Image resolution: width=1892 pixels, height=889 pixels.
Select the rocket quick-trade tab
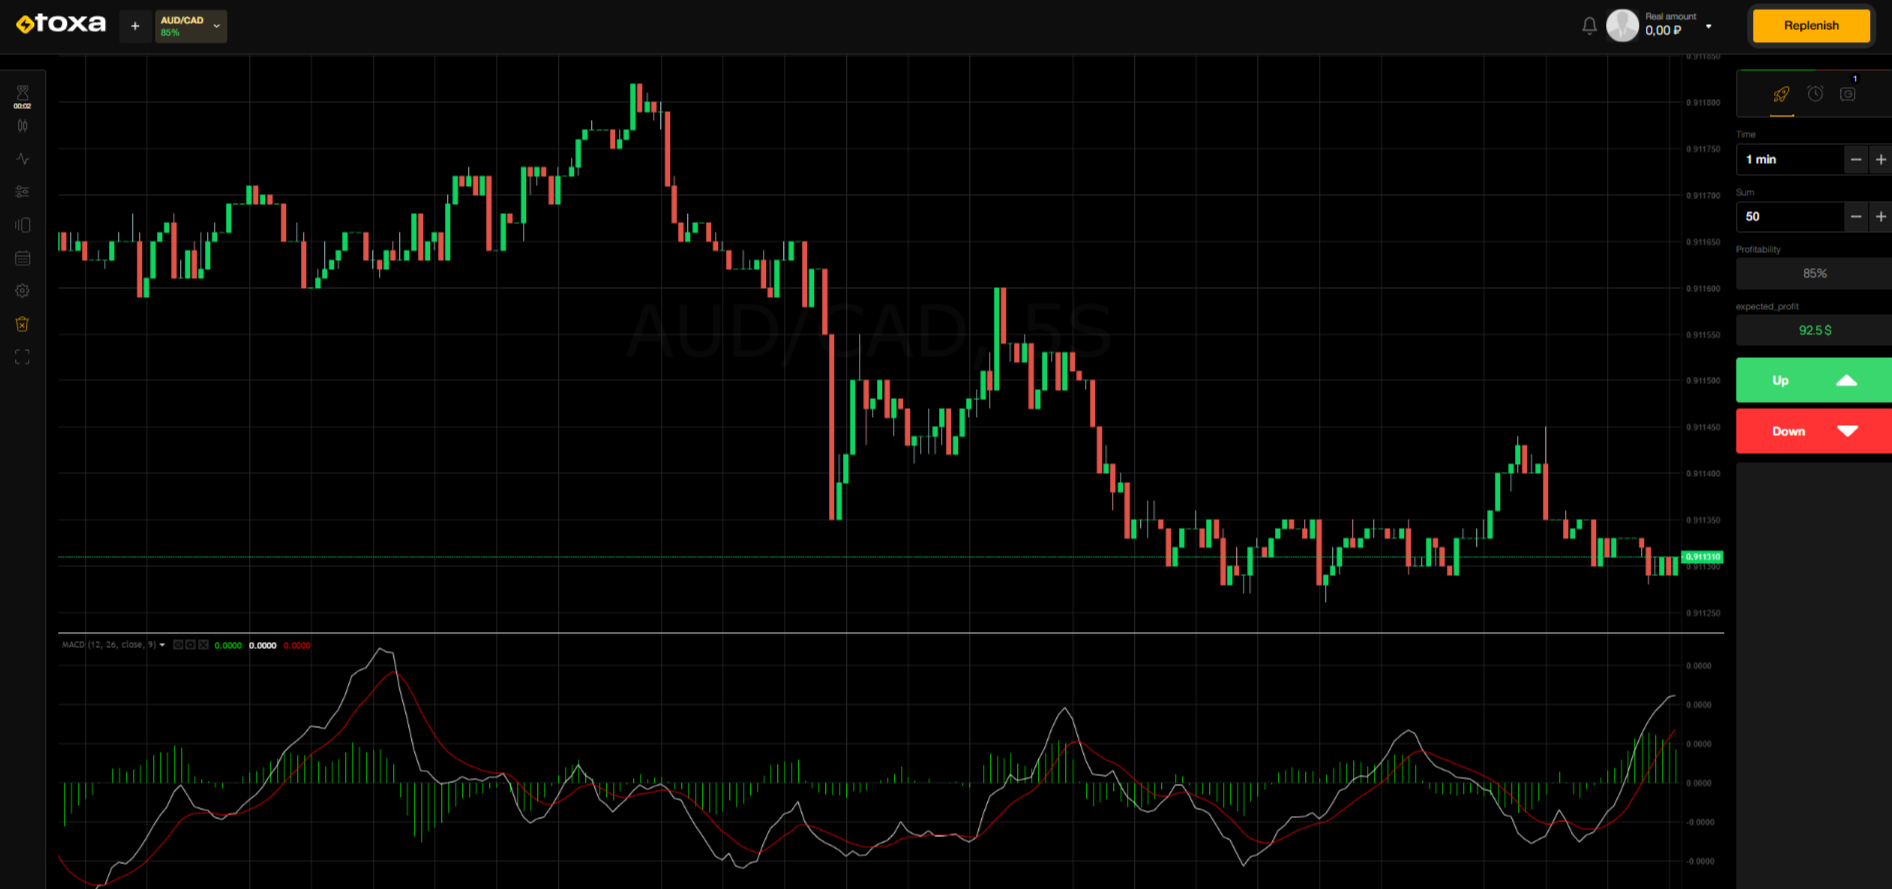click(x=1781, y=94)
